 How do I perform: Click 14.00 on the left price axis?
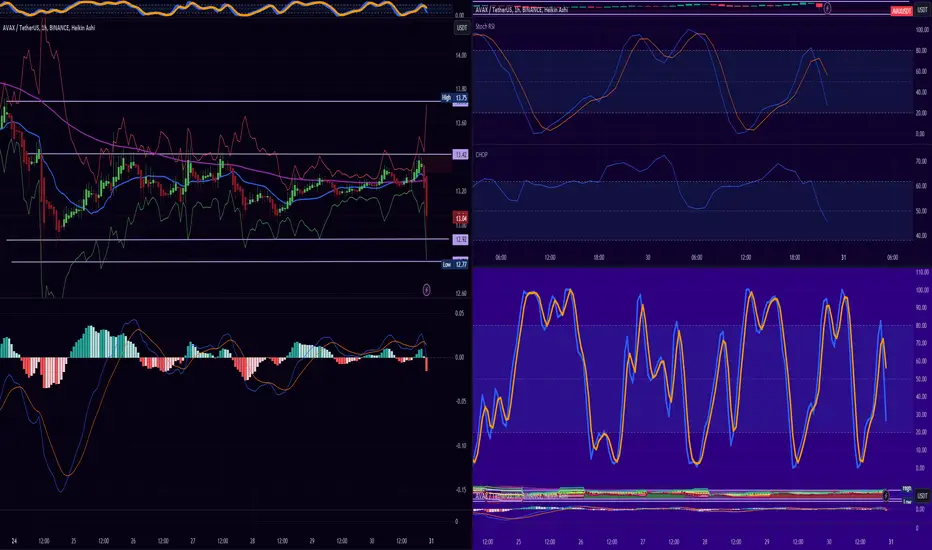[x=461, y=55]
